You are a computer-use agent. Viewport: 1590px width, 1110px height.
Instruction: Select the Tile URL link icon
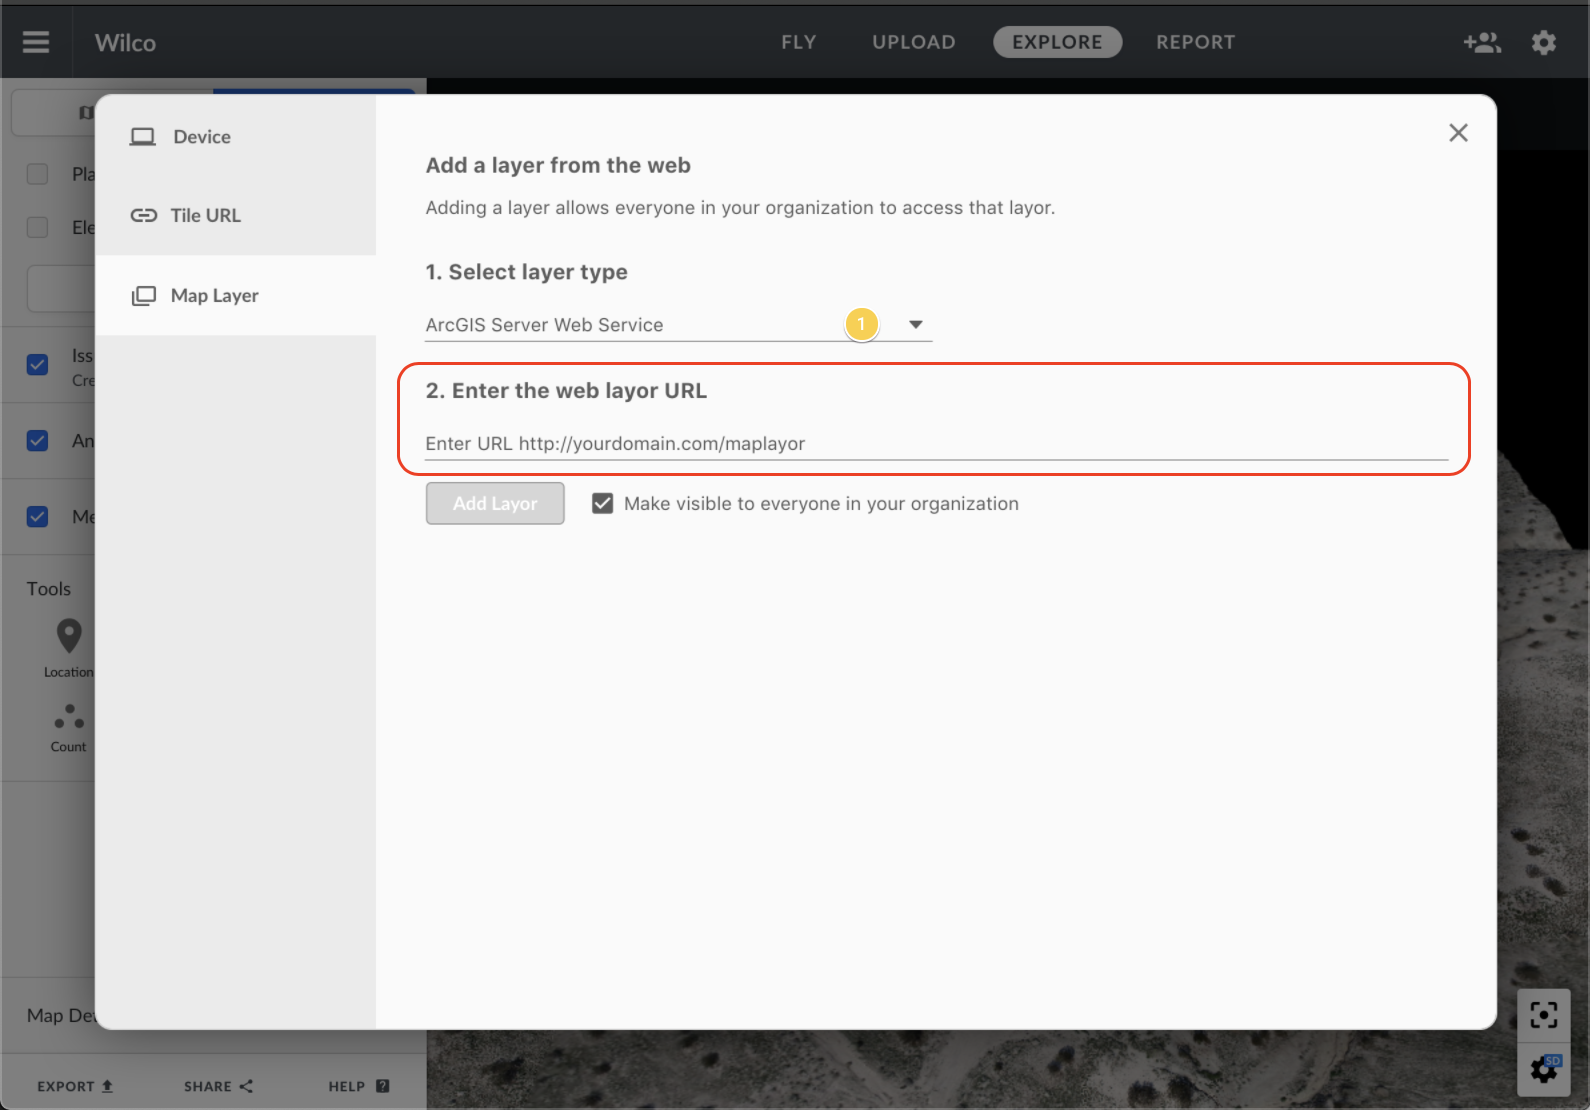144,215
